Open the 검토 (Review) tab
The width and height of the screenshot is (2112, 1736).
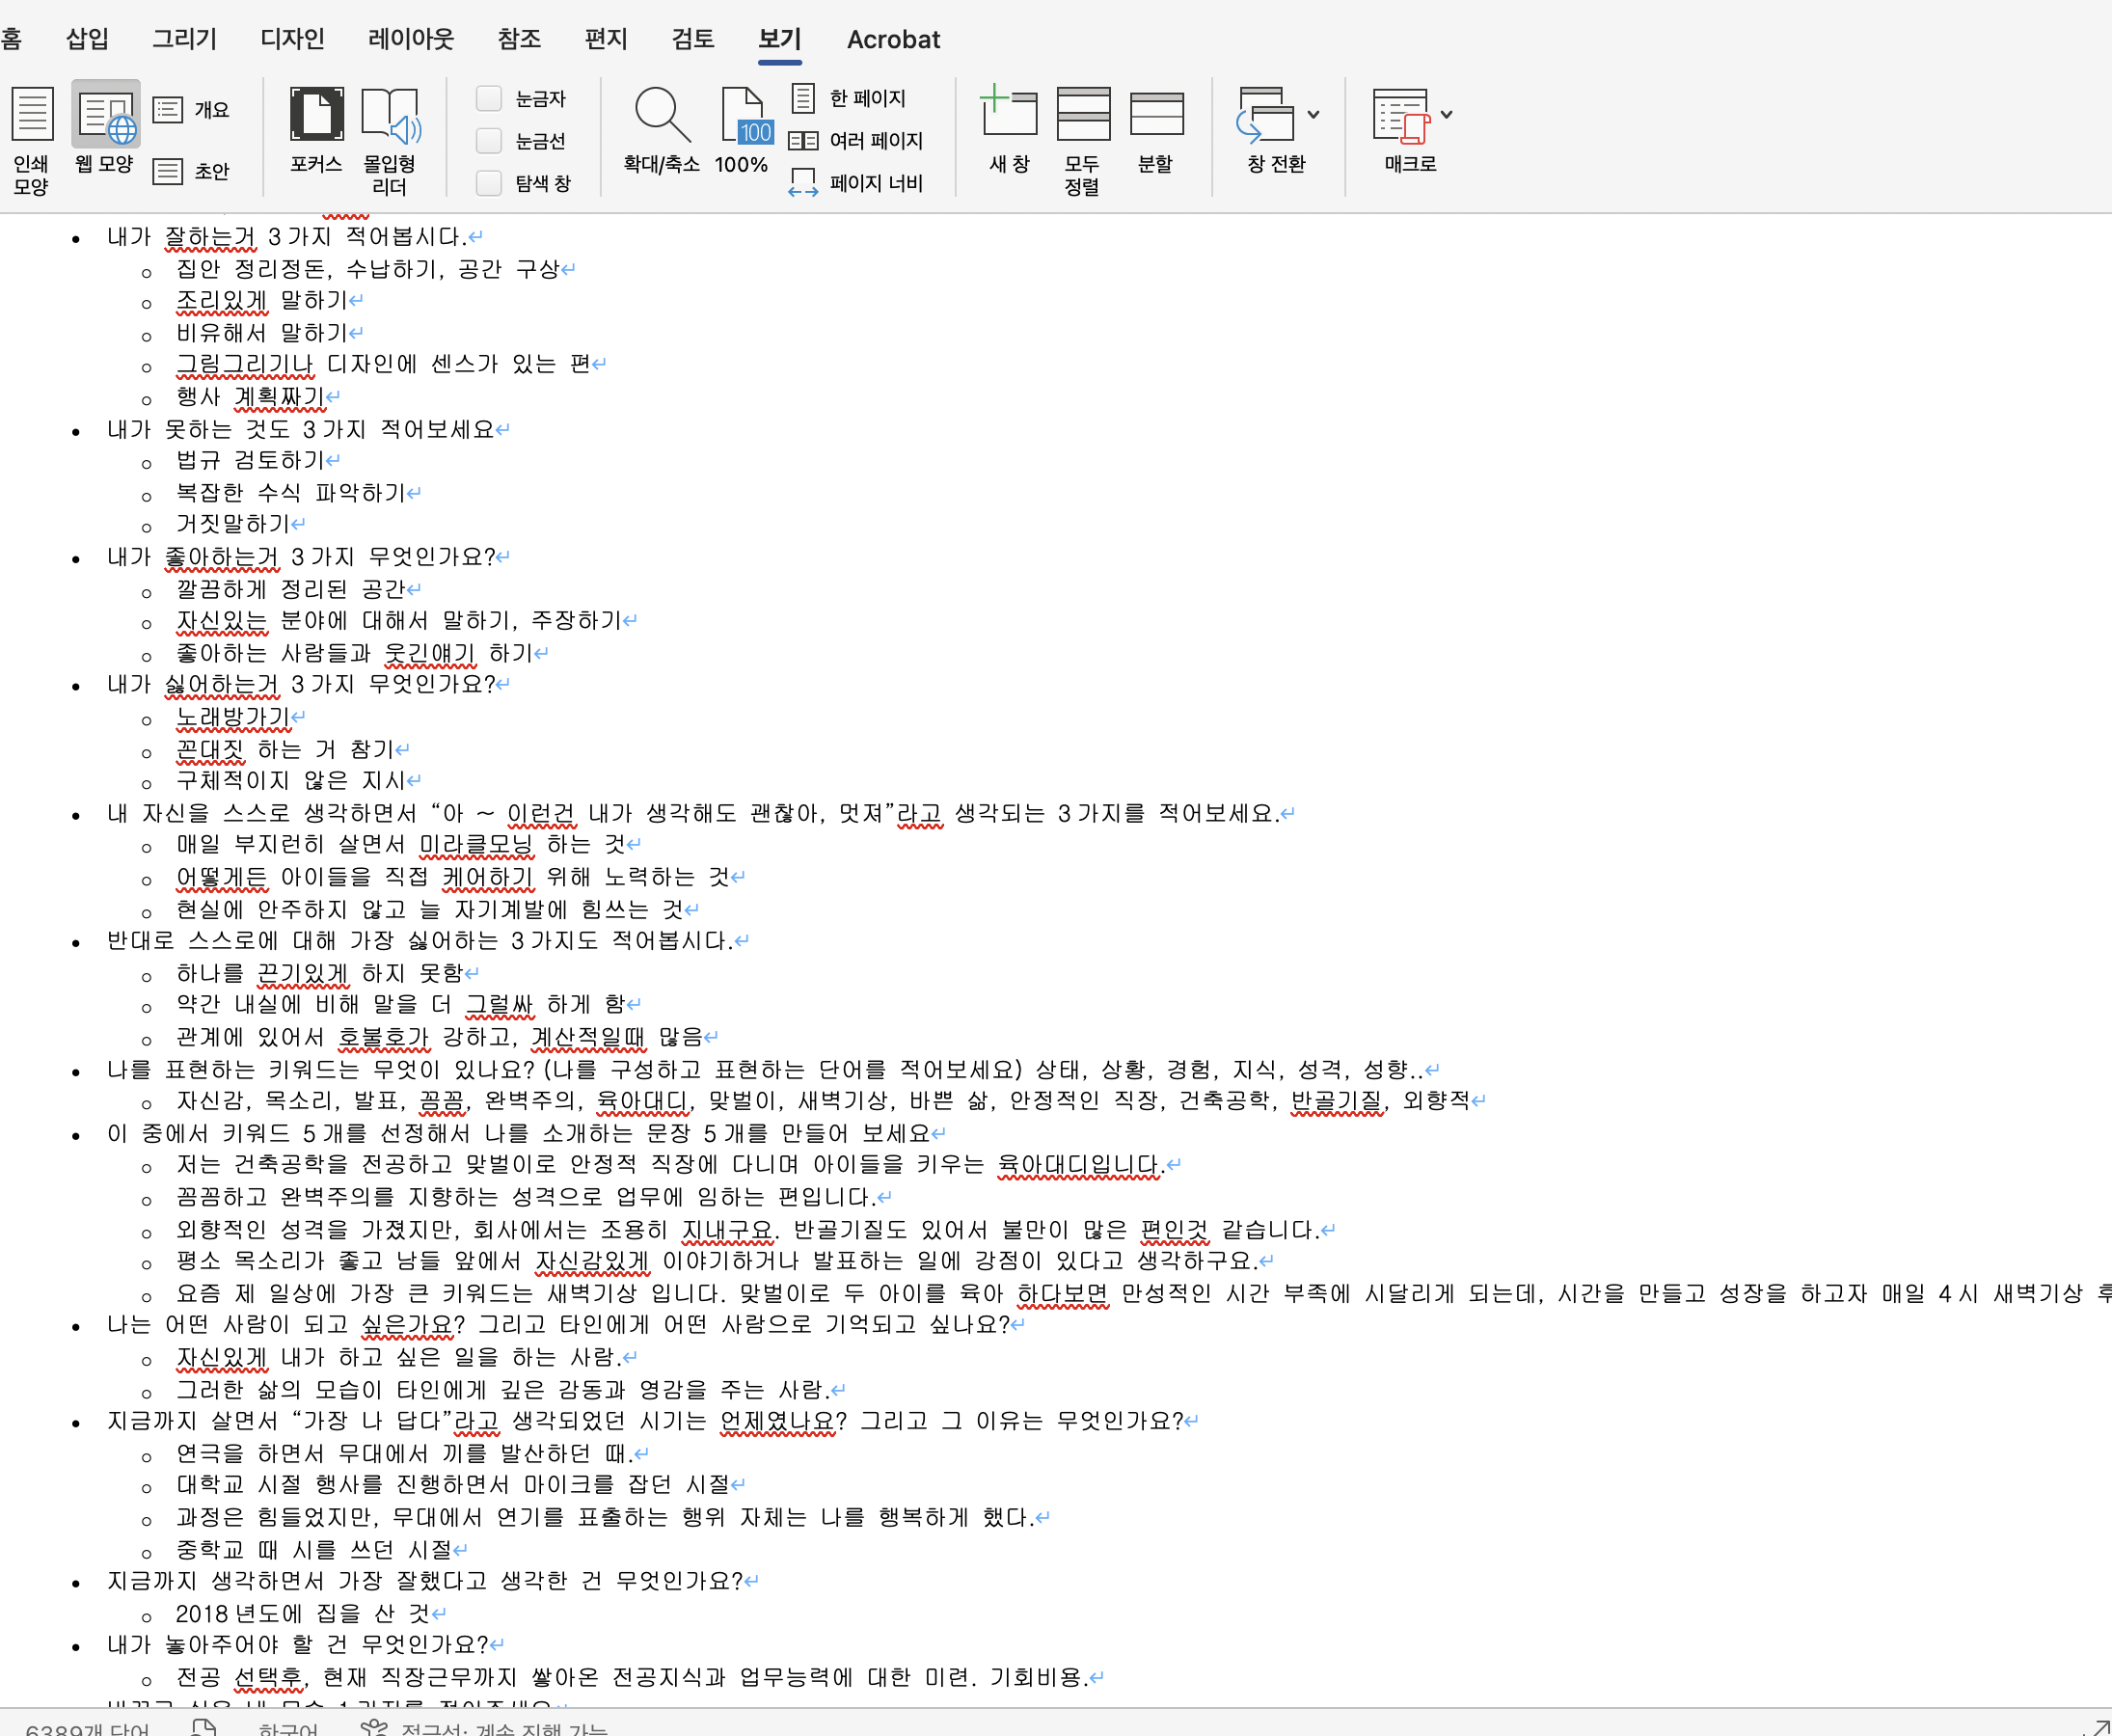692,40
